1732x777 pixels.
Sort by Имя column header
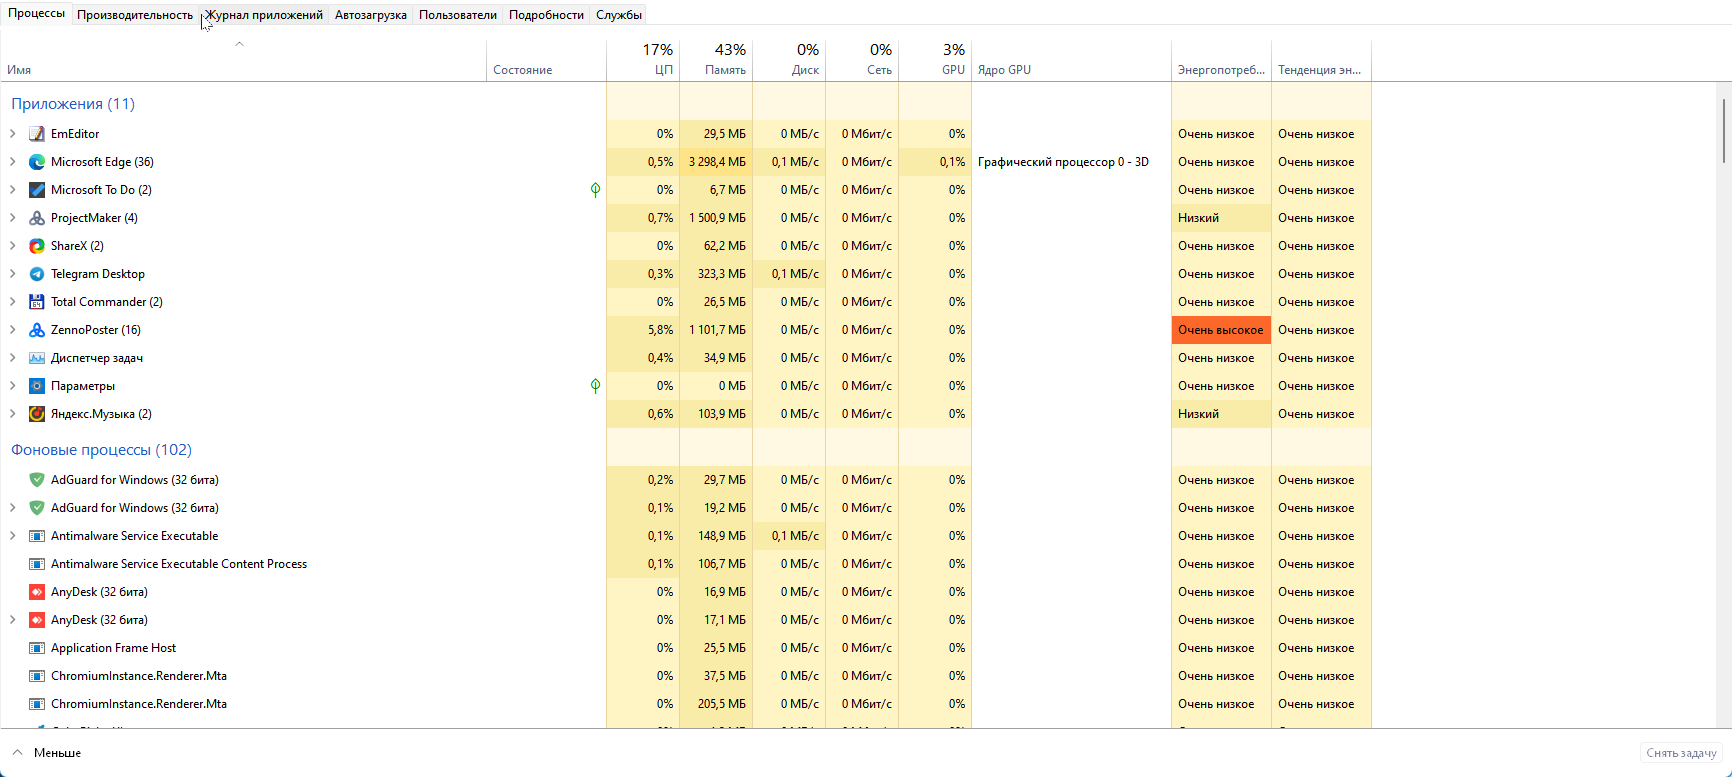tap(244, 60)
